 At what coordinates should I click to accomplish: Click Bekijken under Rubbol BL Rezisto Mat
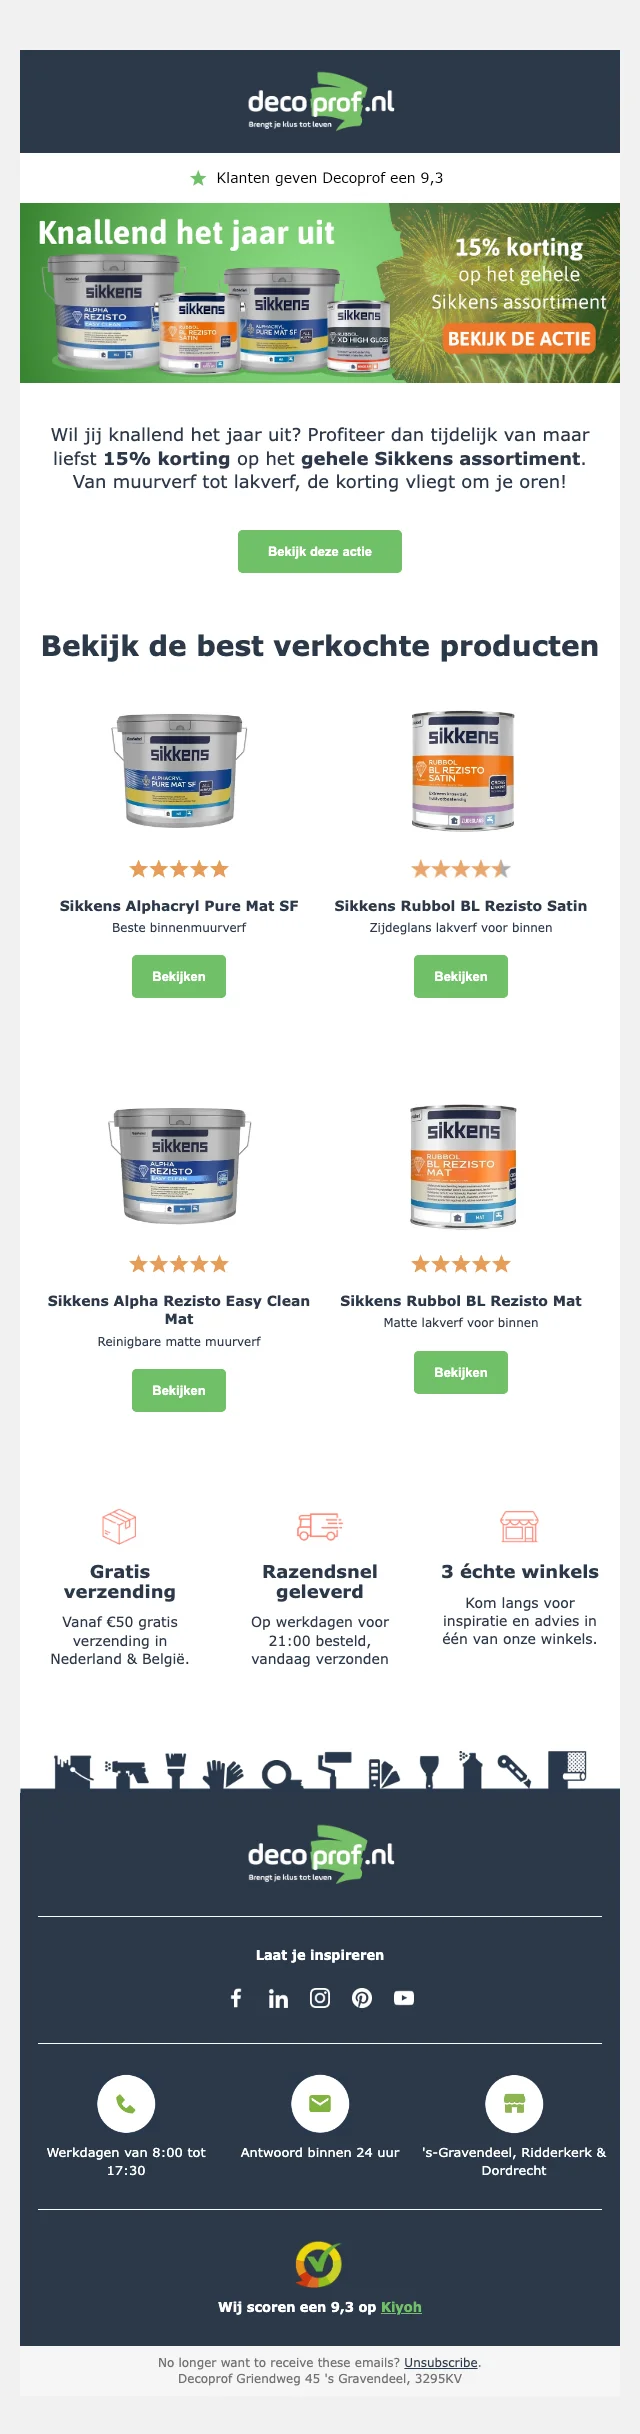point(461,1372)
